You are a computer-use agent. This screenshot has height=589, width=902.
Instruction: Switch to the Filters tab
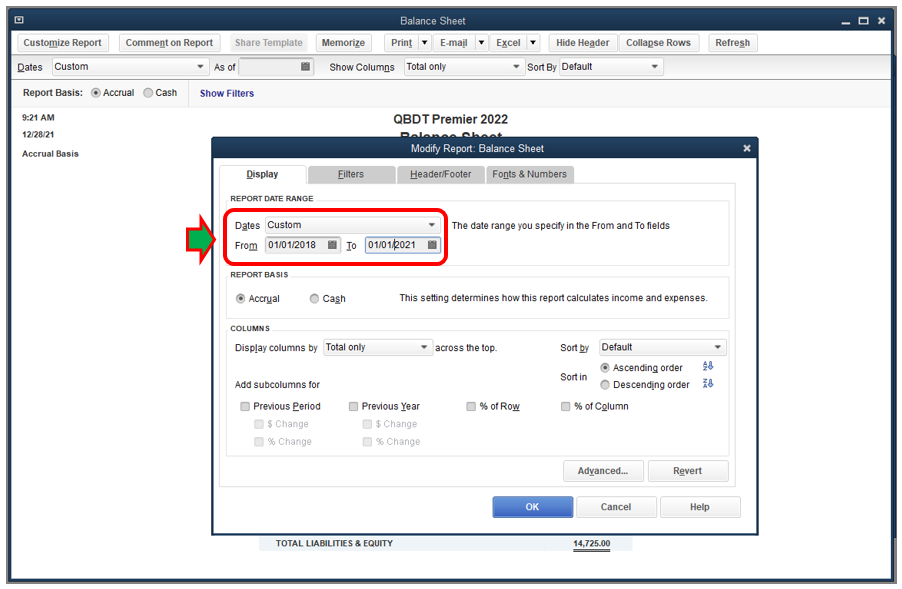click(351, 174)
